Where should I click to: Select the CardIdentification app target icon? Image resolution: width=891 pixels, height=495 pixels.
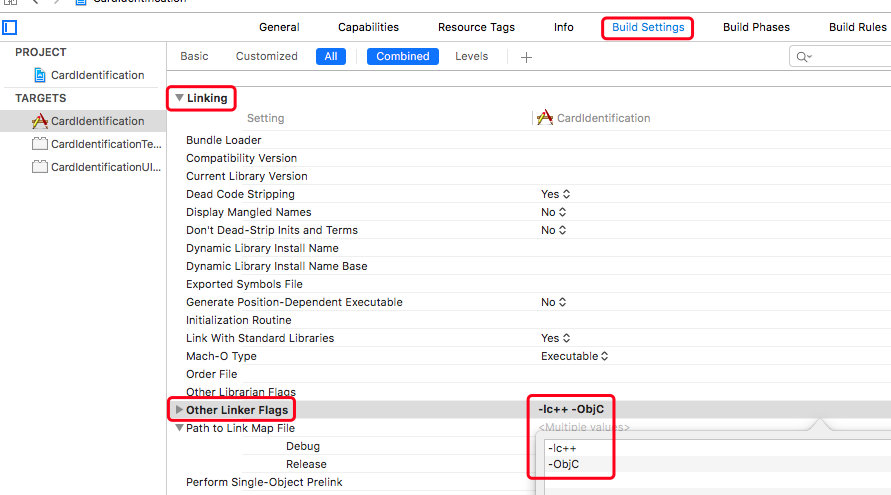point(40,121)
